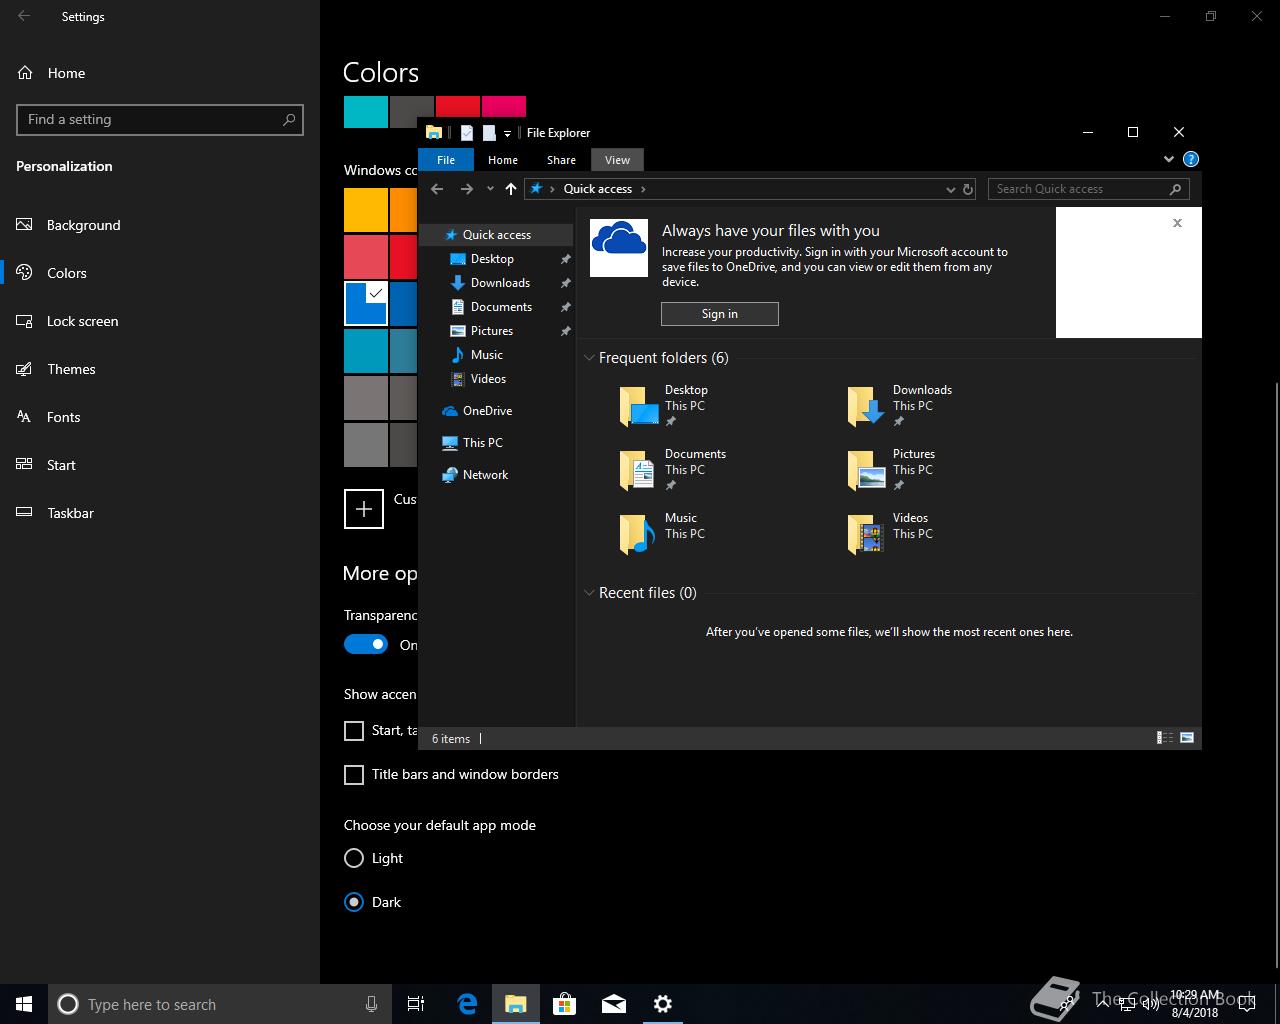The width and height of the screenshot is (1280, 1024).
Task: Open the address bar history dropdown
Action: (x=950, y=189)
